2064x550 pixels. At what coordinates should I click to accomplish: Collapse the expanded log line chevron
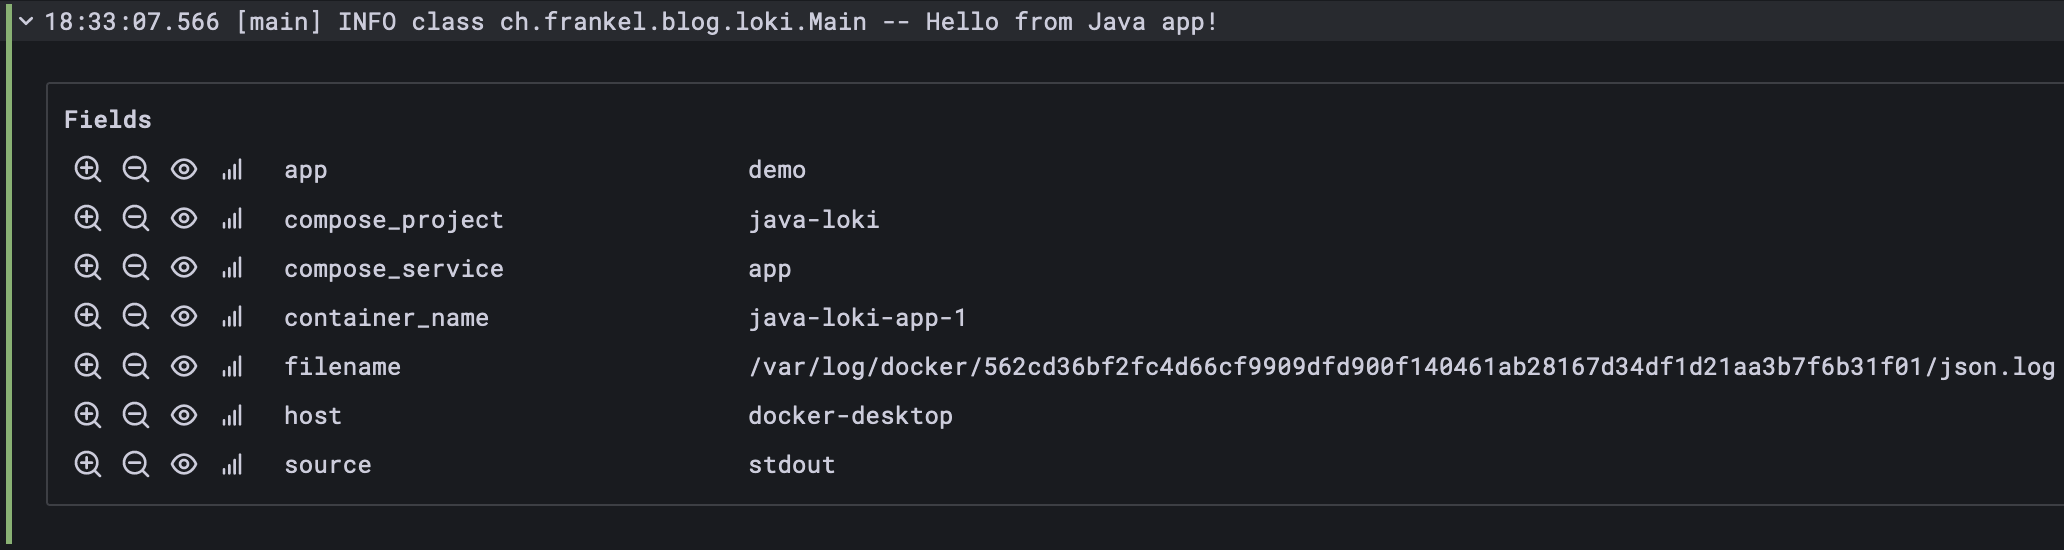pos(27,22)
